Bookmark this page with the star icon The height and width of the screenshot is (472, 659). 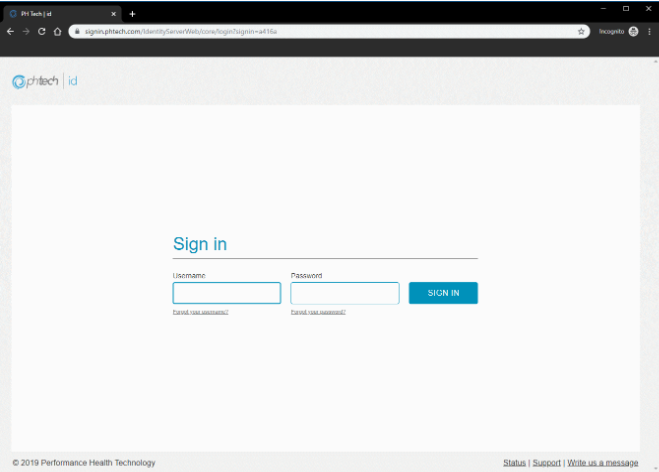[581, 31]
